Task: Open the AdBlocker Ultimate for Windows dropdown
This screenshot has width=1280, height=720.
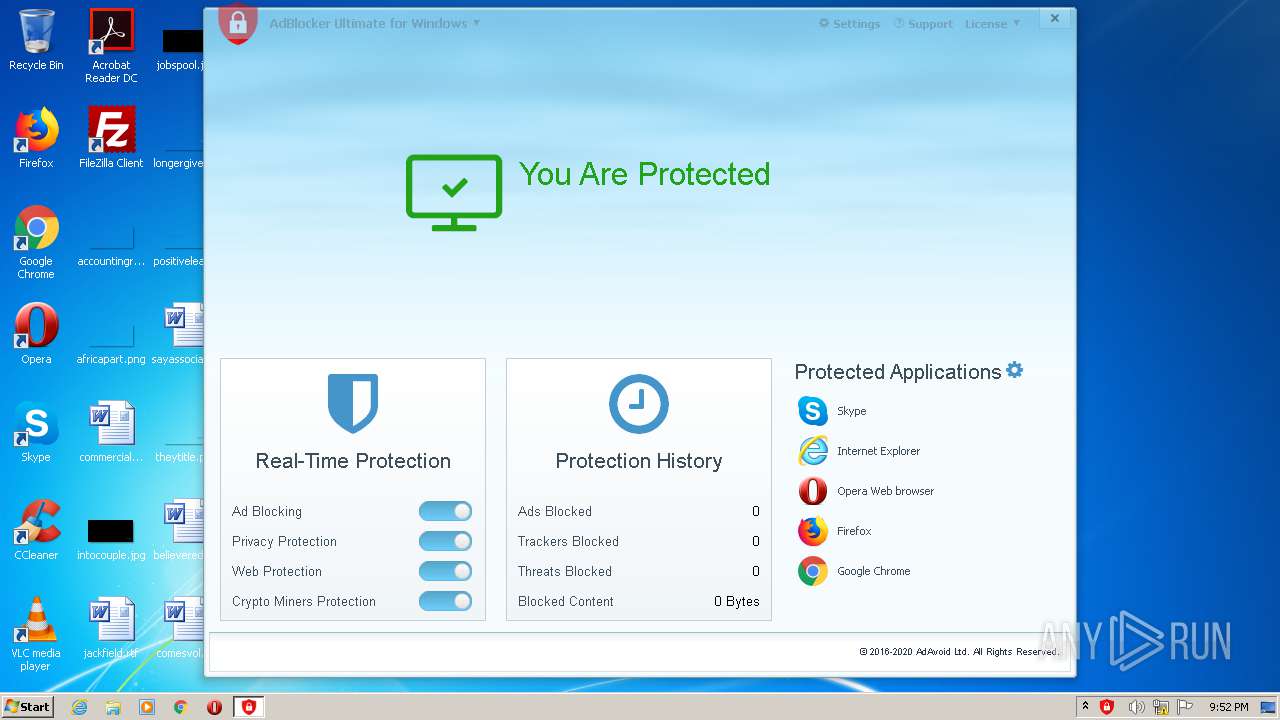Action: pyautogui.click(x=374, y=23)
